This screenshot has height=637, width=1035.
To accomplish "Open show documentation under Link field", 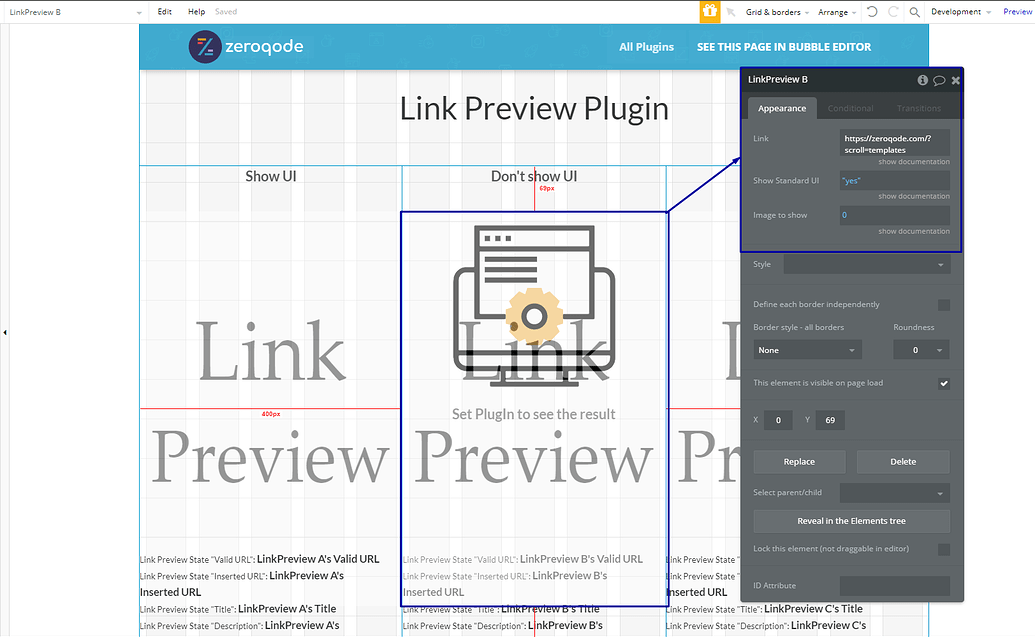I will click(914, 162).
